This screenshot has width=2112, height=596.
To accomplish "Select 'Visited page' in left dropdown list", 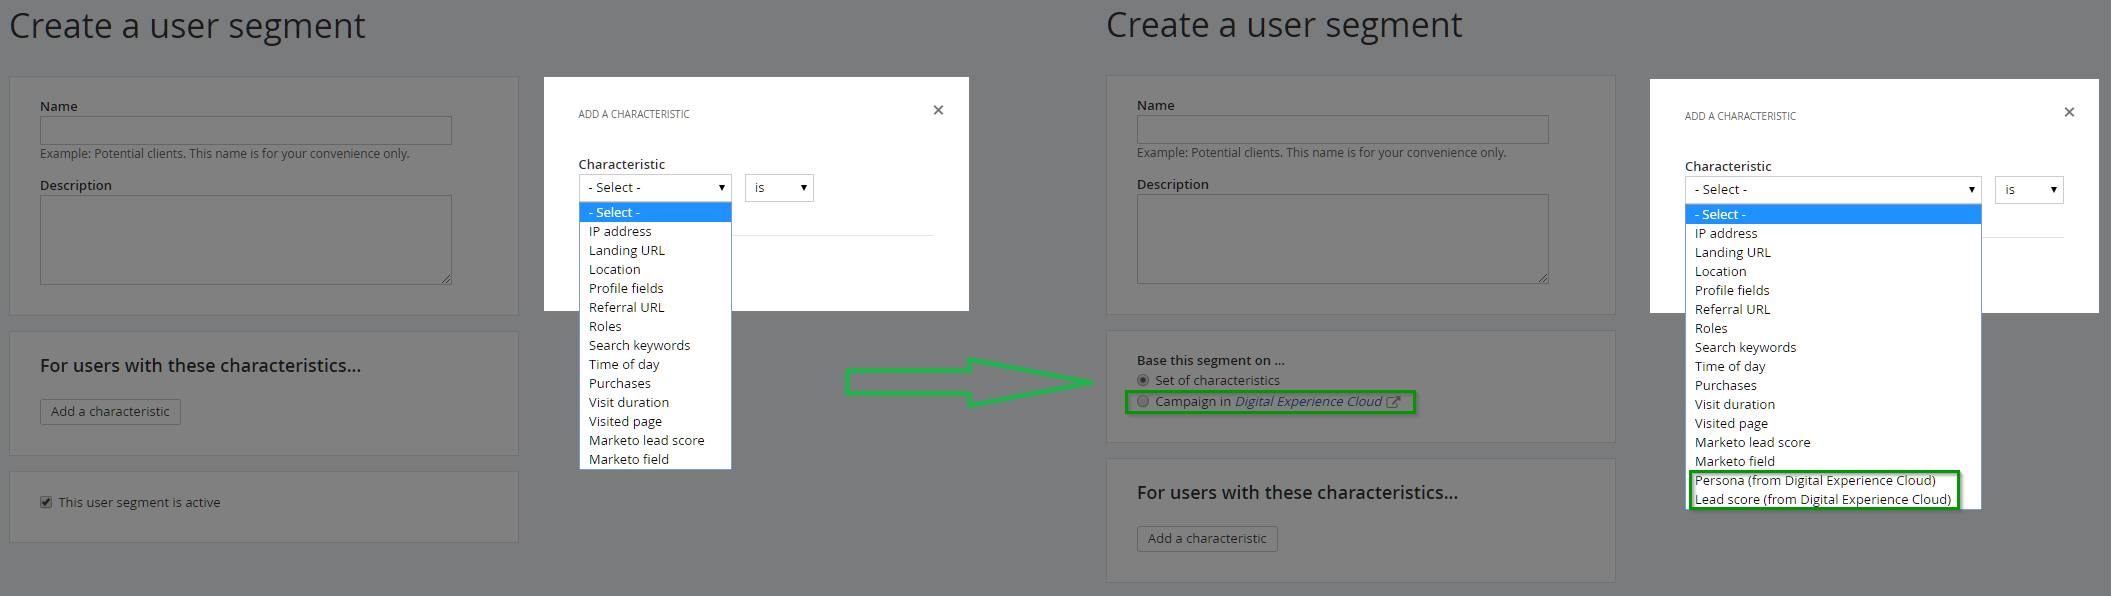I will 625,422.
